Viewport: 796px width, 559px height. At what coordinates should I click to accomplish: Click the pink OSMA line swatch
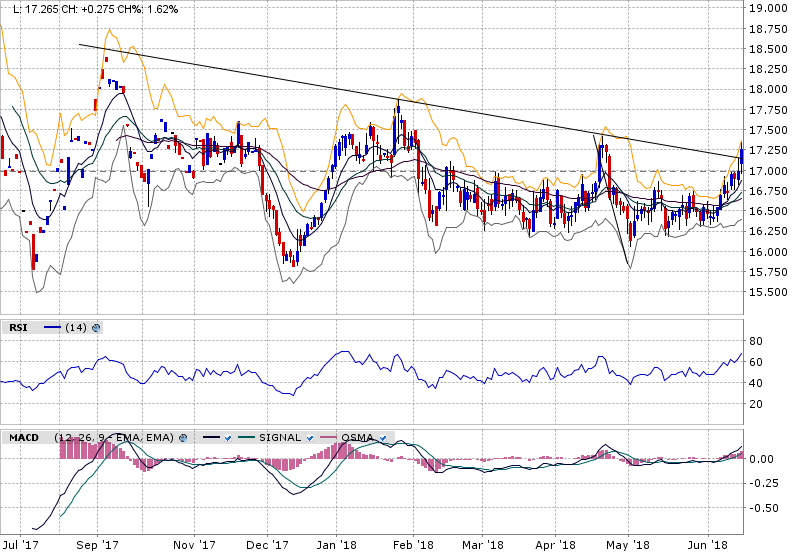328,438
